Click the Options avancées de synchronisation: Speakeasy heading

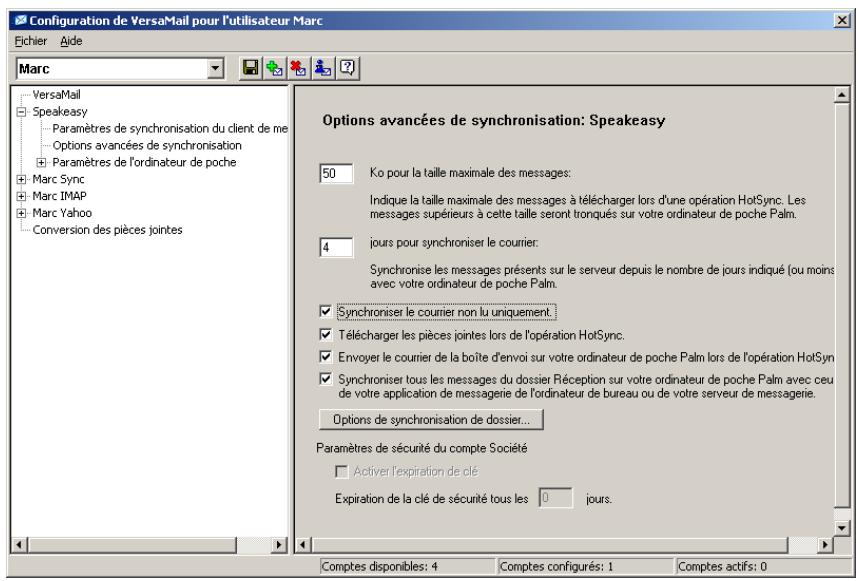[x=494, y=120]
